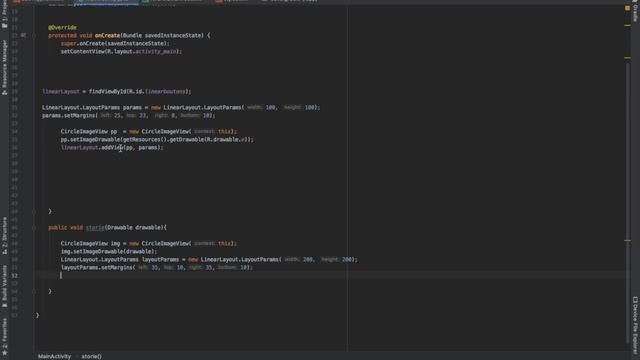Click the storie method name in declaration
The height and width of the screenshot is (360, 640).
95,227
